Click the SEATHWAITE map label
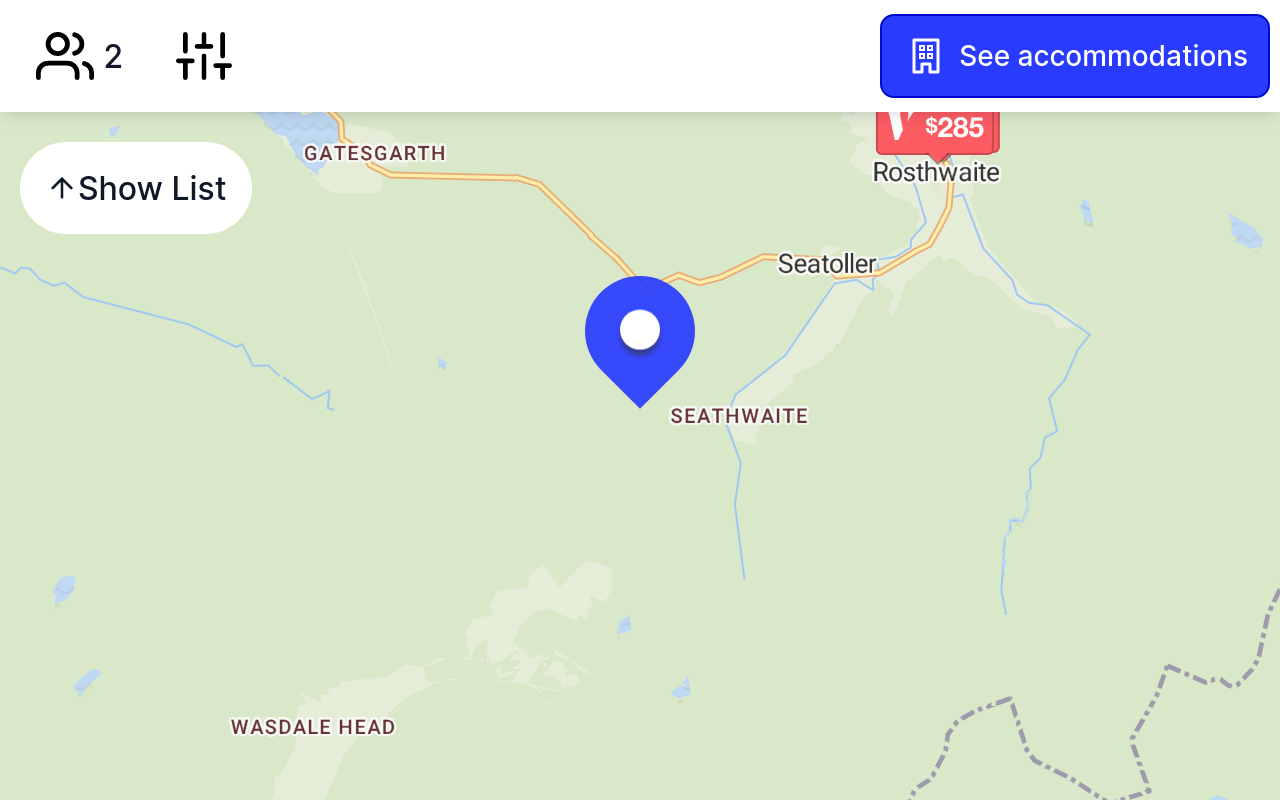 tap(739, 416)
